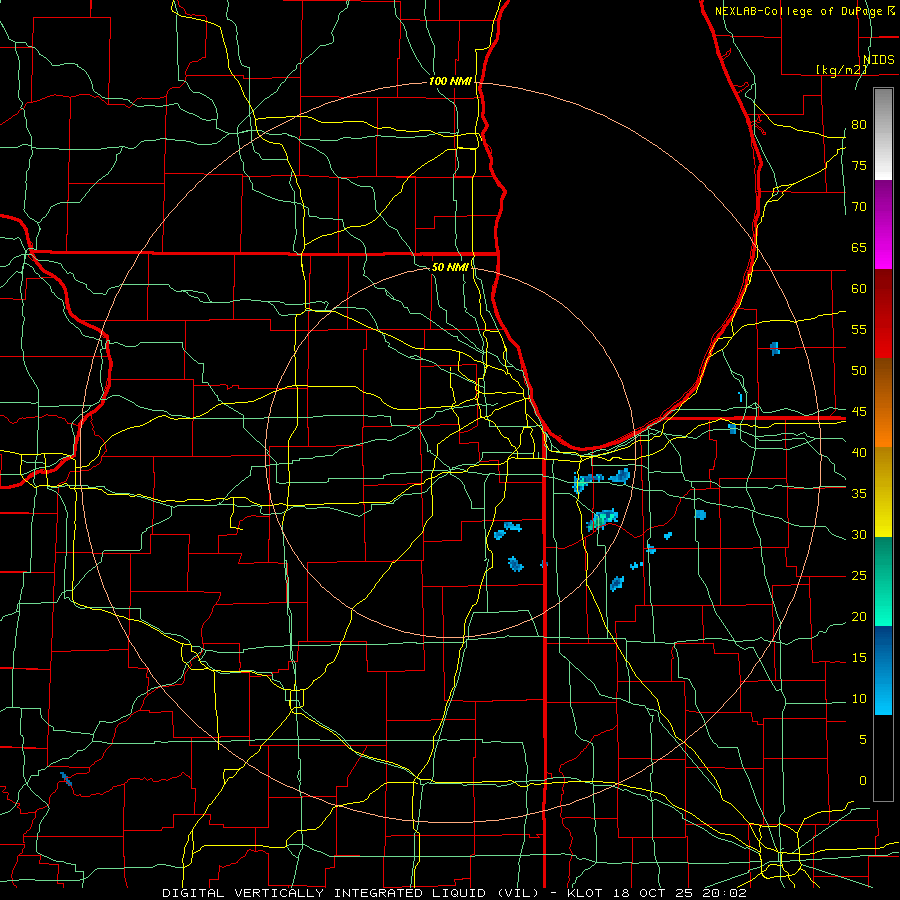Click the NIDS label
The image size is (900, 900).
pyautogui.click(x=878, y=60)
